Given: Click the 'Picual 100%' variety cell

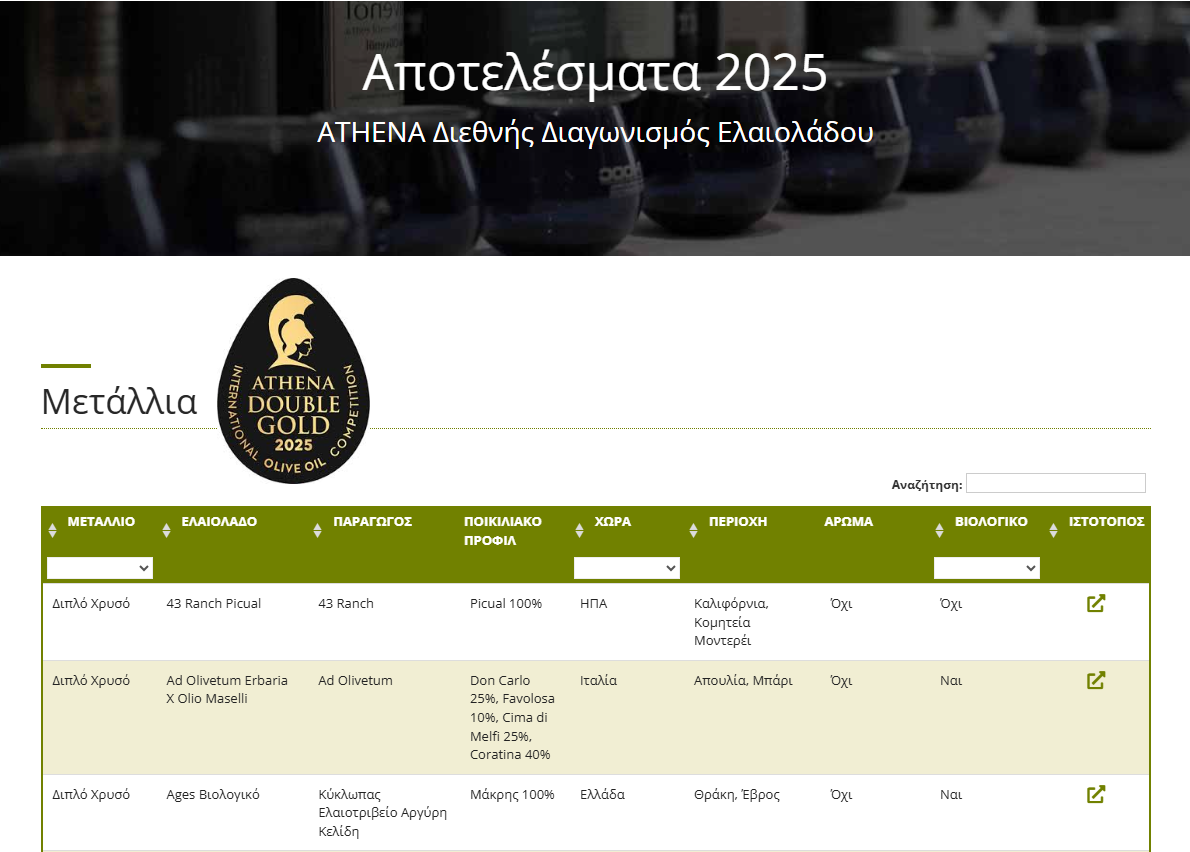Looking at the screenshot, I should [505, 603].
